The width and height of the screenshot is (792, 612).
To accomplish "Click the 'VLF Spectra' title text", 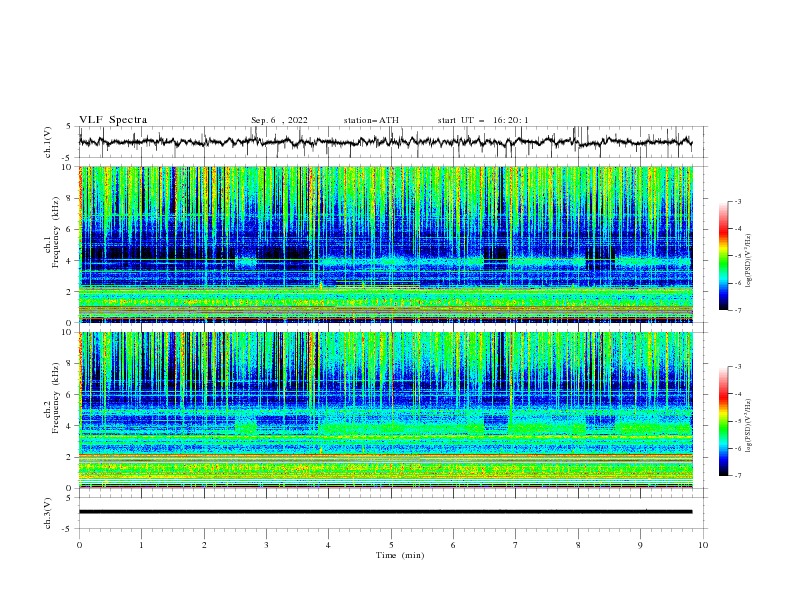I will (x=113, y=120).
